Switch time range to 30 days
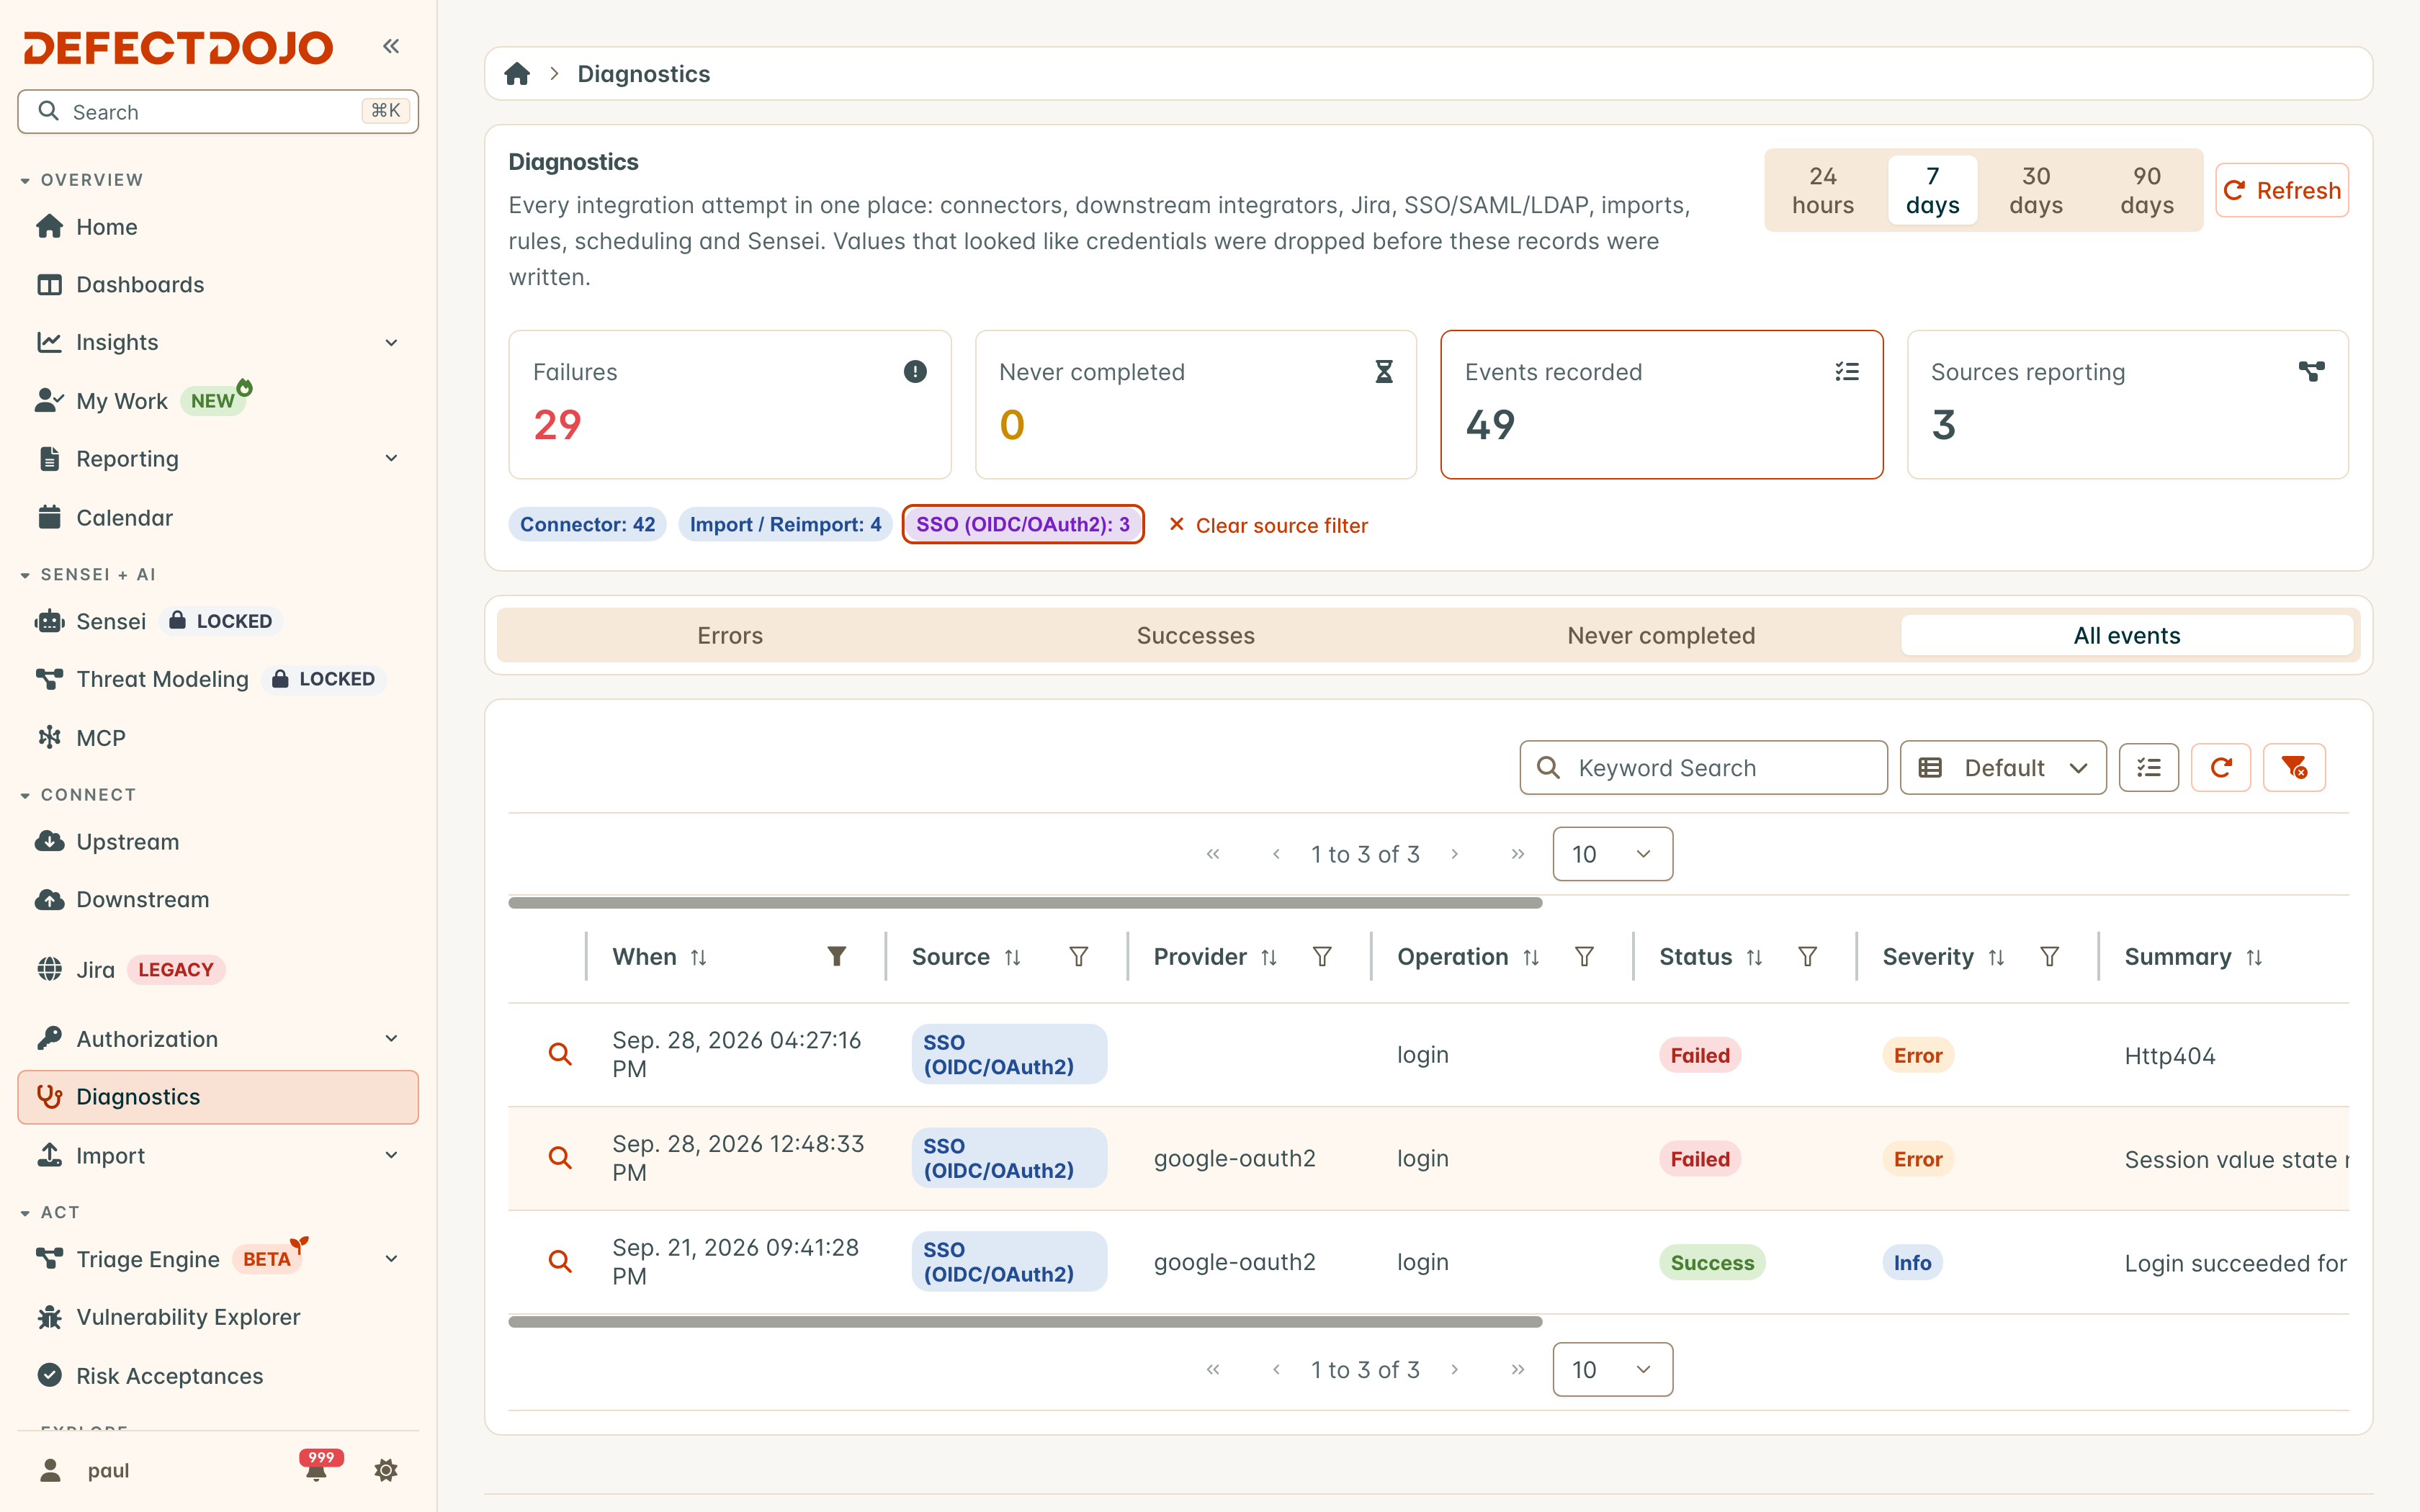This screenshot has width=2420, height=1512. click(2036, 190)
